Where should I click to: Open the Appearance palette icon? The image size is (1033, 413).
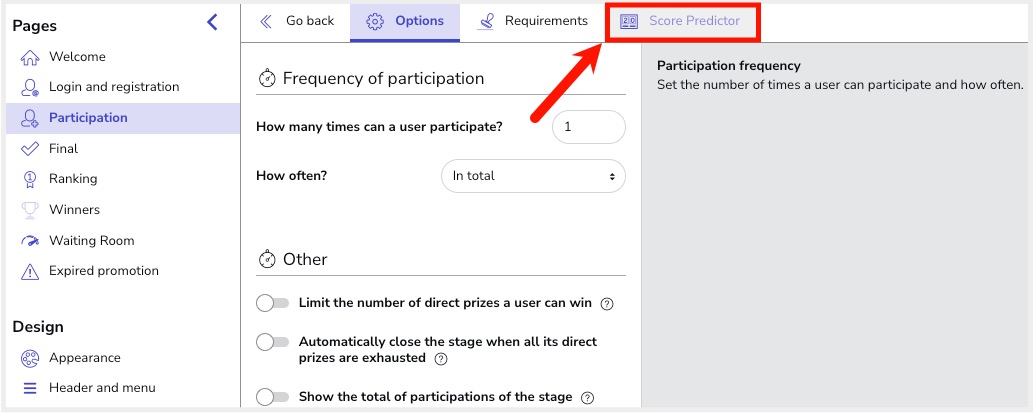pos(30,358)
